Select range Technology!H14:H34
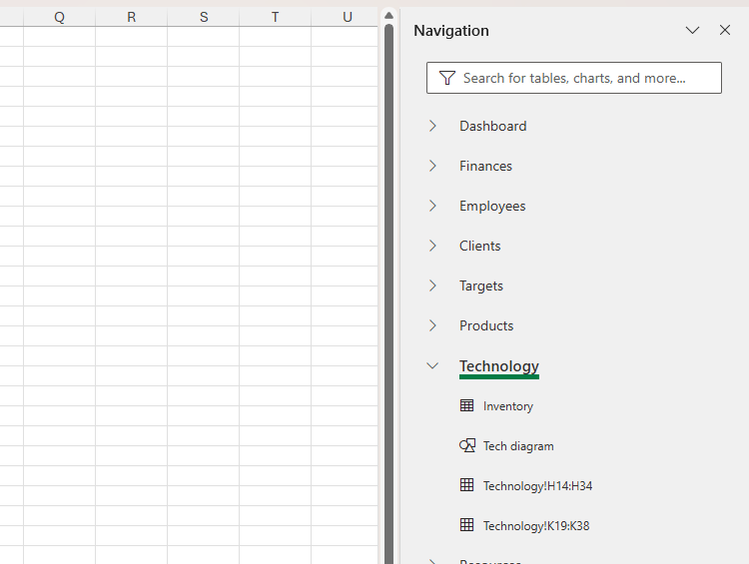Viewport: 749px width, 564px height. click(537, 486)
